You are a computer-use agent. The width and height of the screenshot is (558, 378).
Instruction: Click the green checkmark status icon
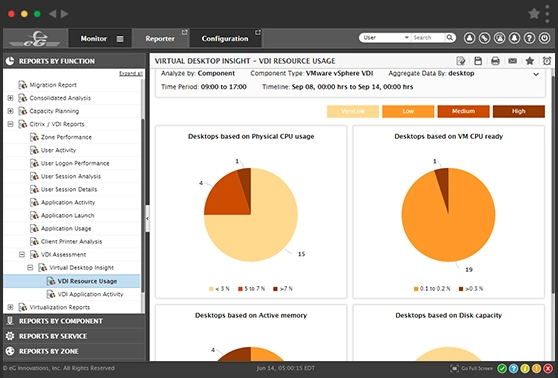502,369
